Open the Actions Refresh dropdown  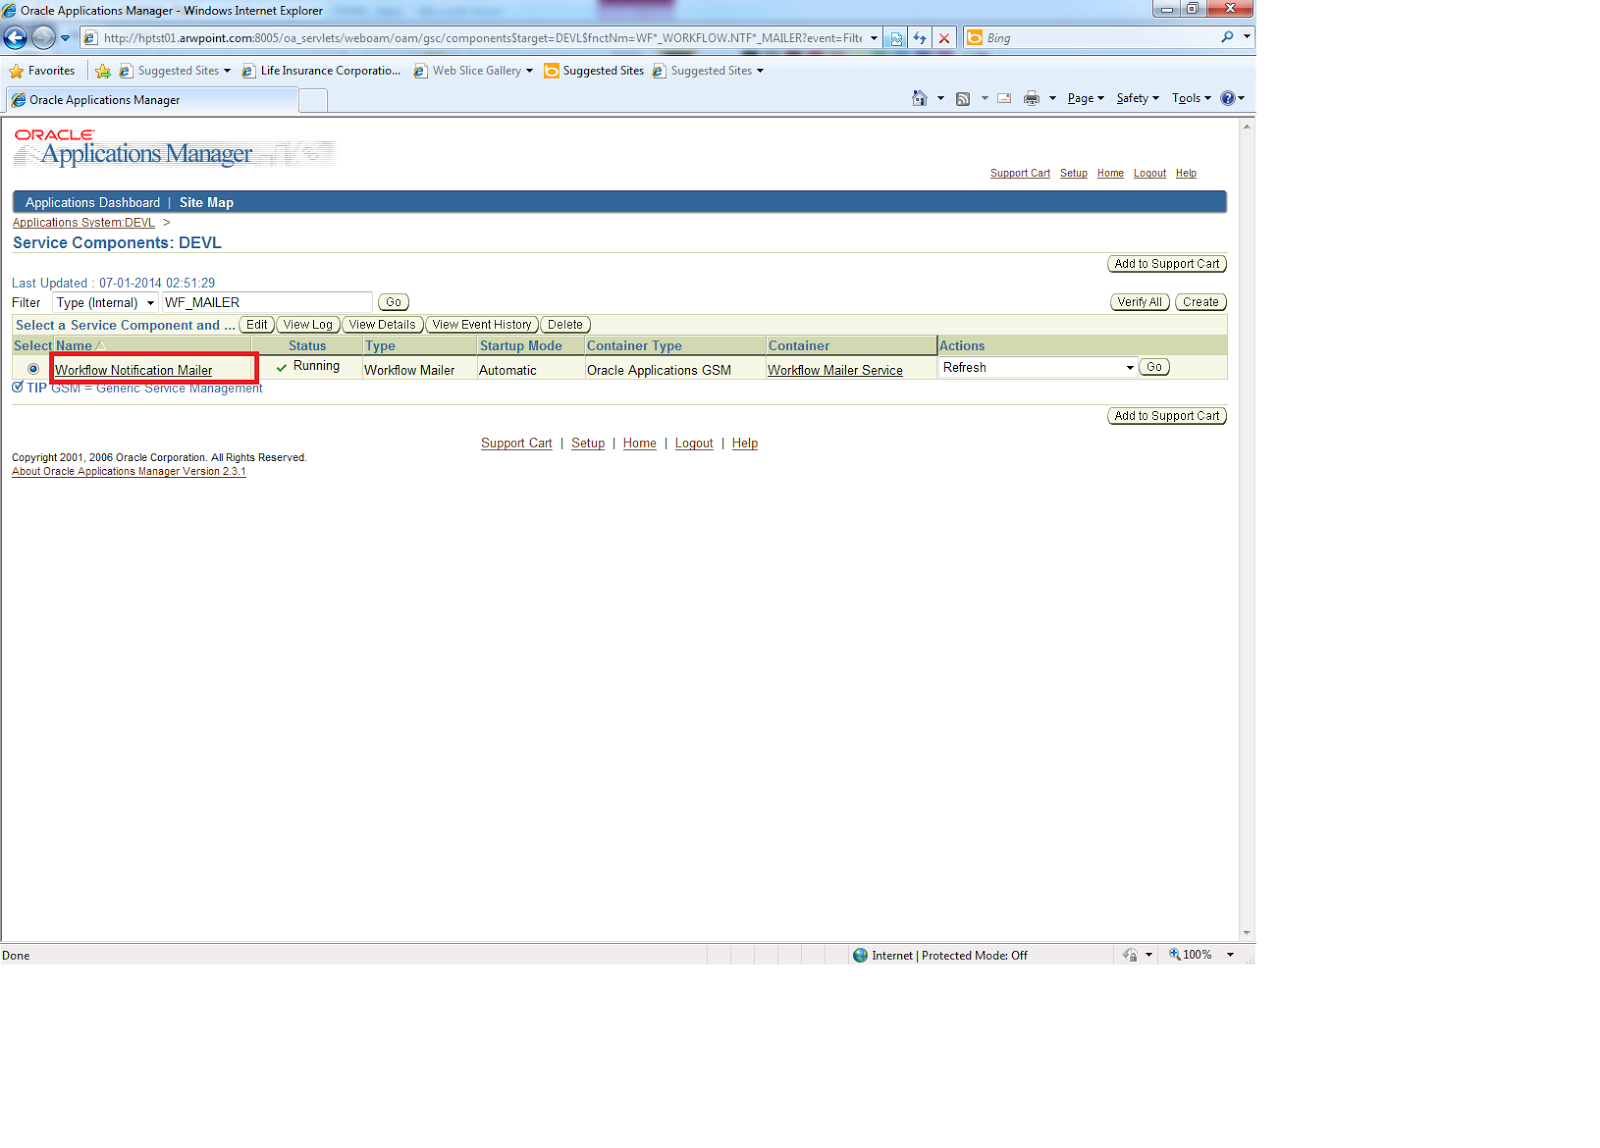point(1038,368)
